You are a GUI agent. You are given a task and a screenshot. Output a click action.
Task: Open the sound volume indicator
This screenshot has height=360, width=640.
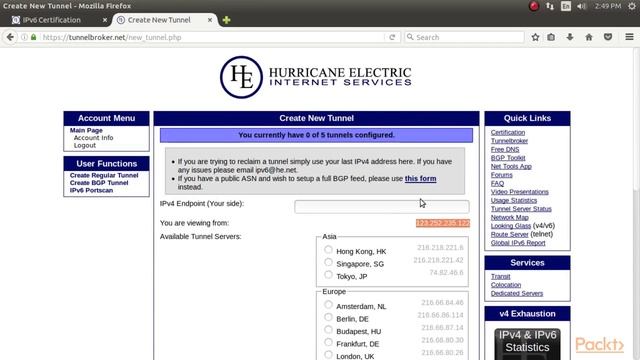(582, 6)
